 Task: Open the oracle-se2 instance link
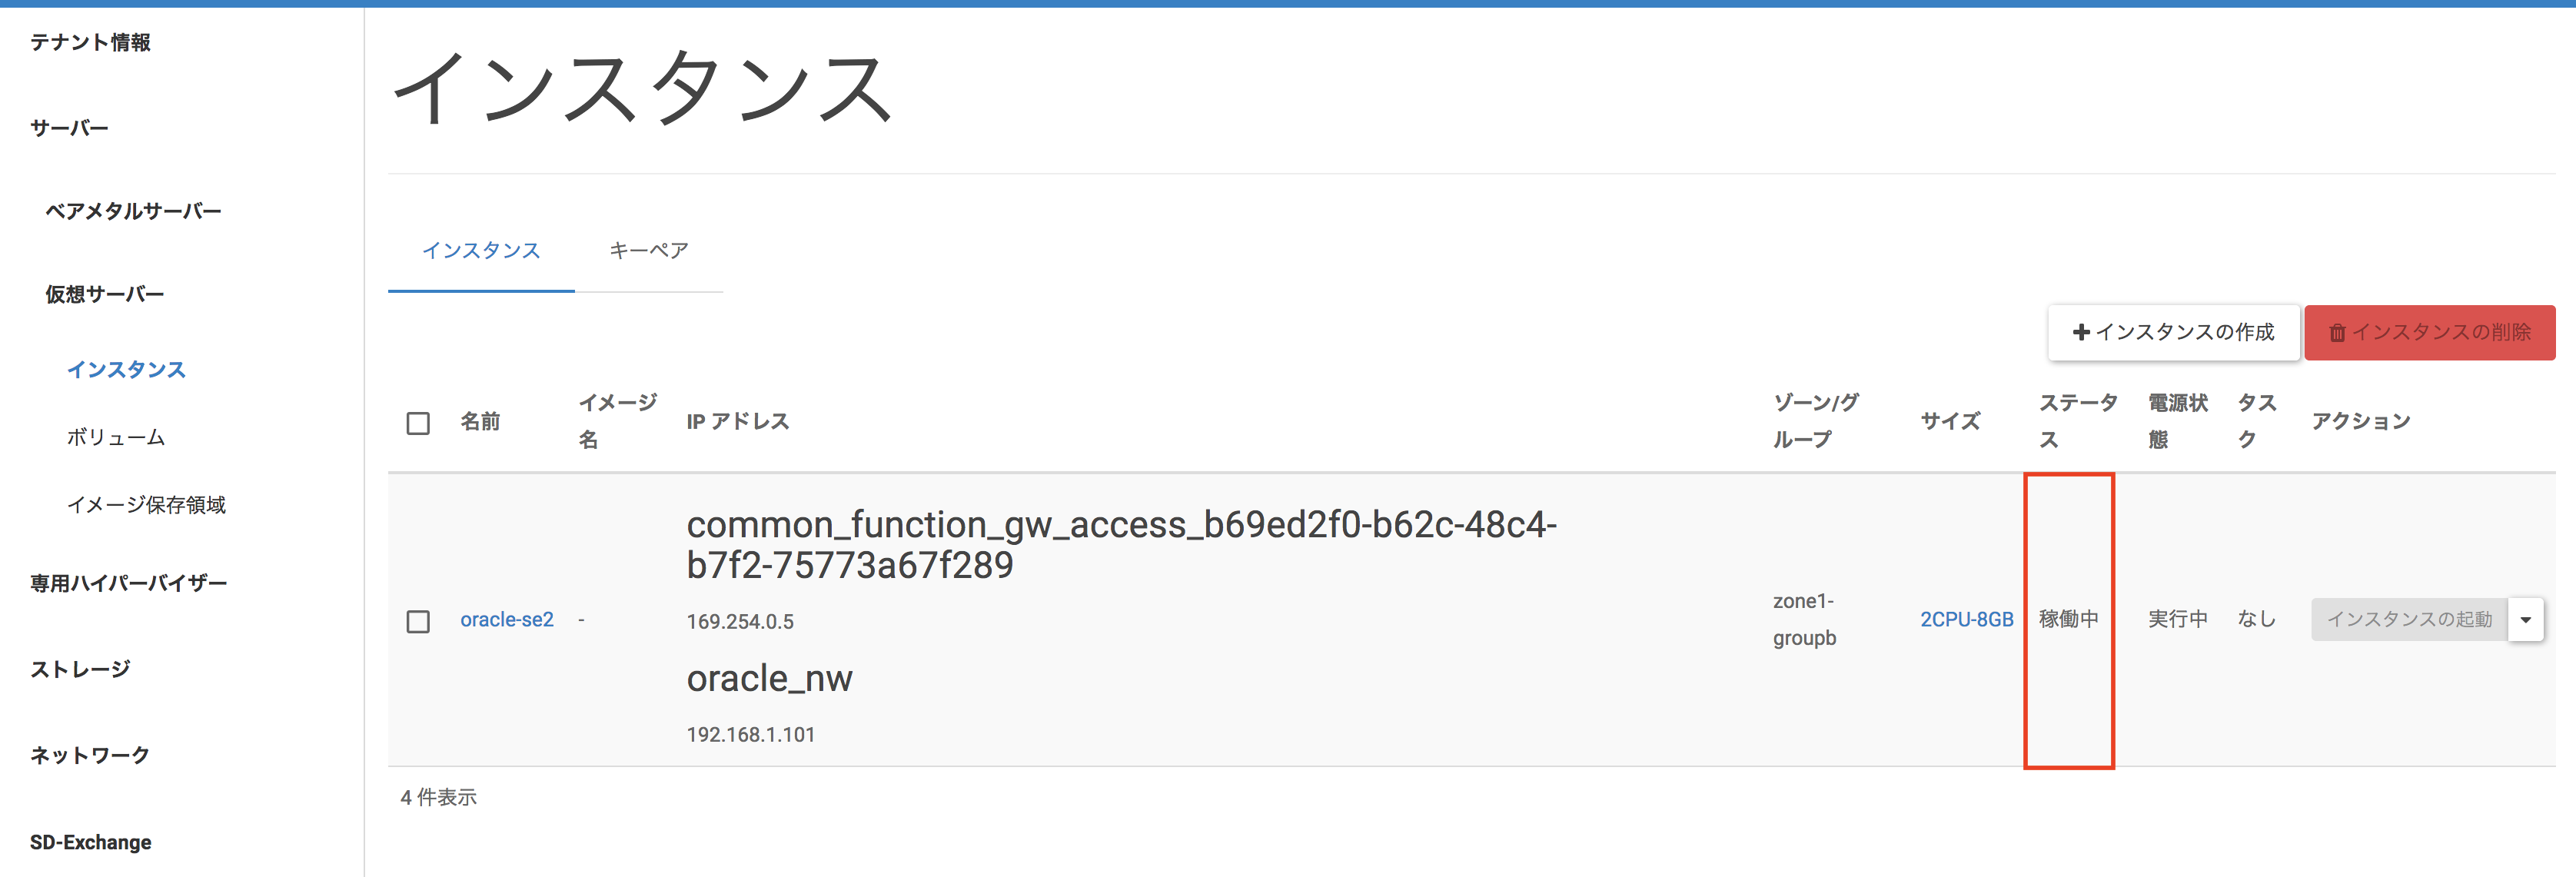(506, 620)
